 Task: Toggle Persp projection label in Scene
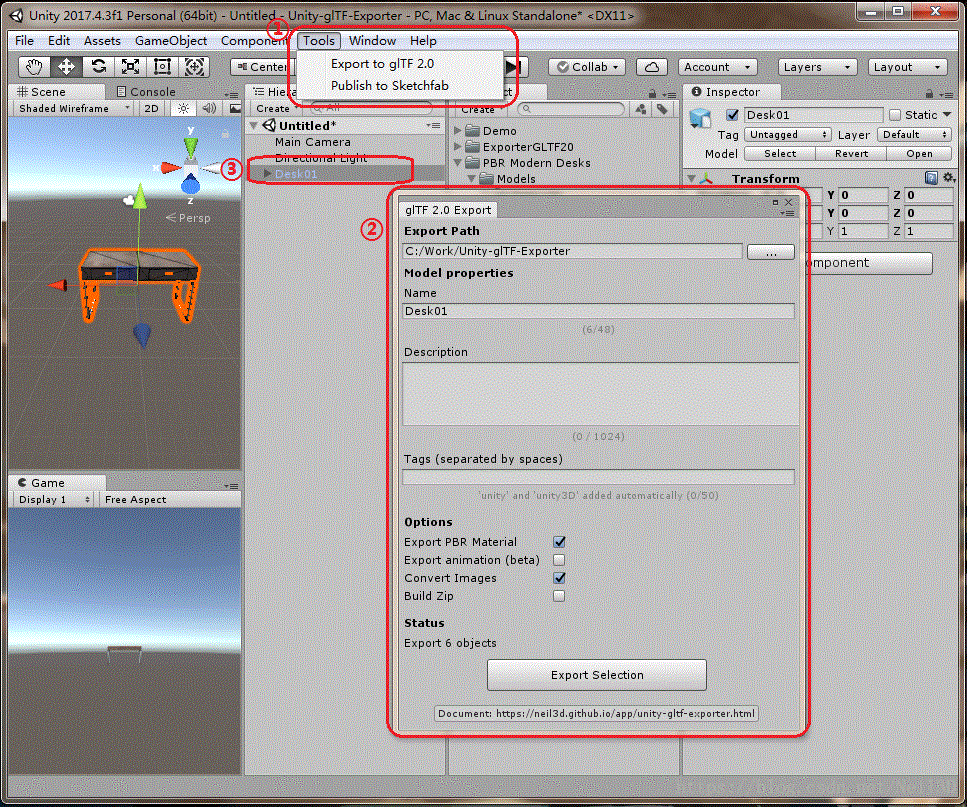point(189,218)
